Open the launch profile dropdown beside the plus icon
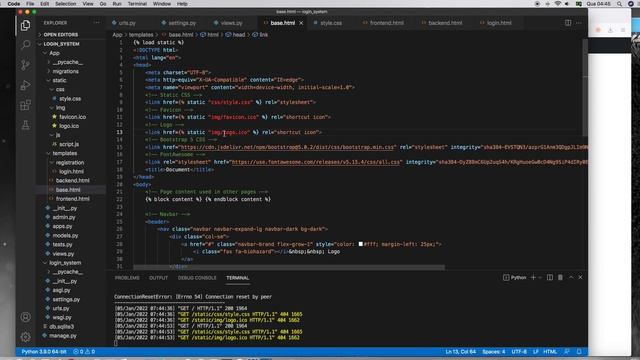640x360 pixels. tap(540, 278)
